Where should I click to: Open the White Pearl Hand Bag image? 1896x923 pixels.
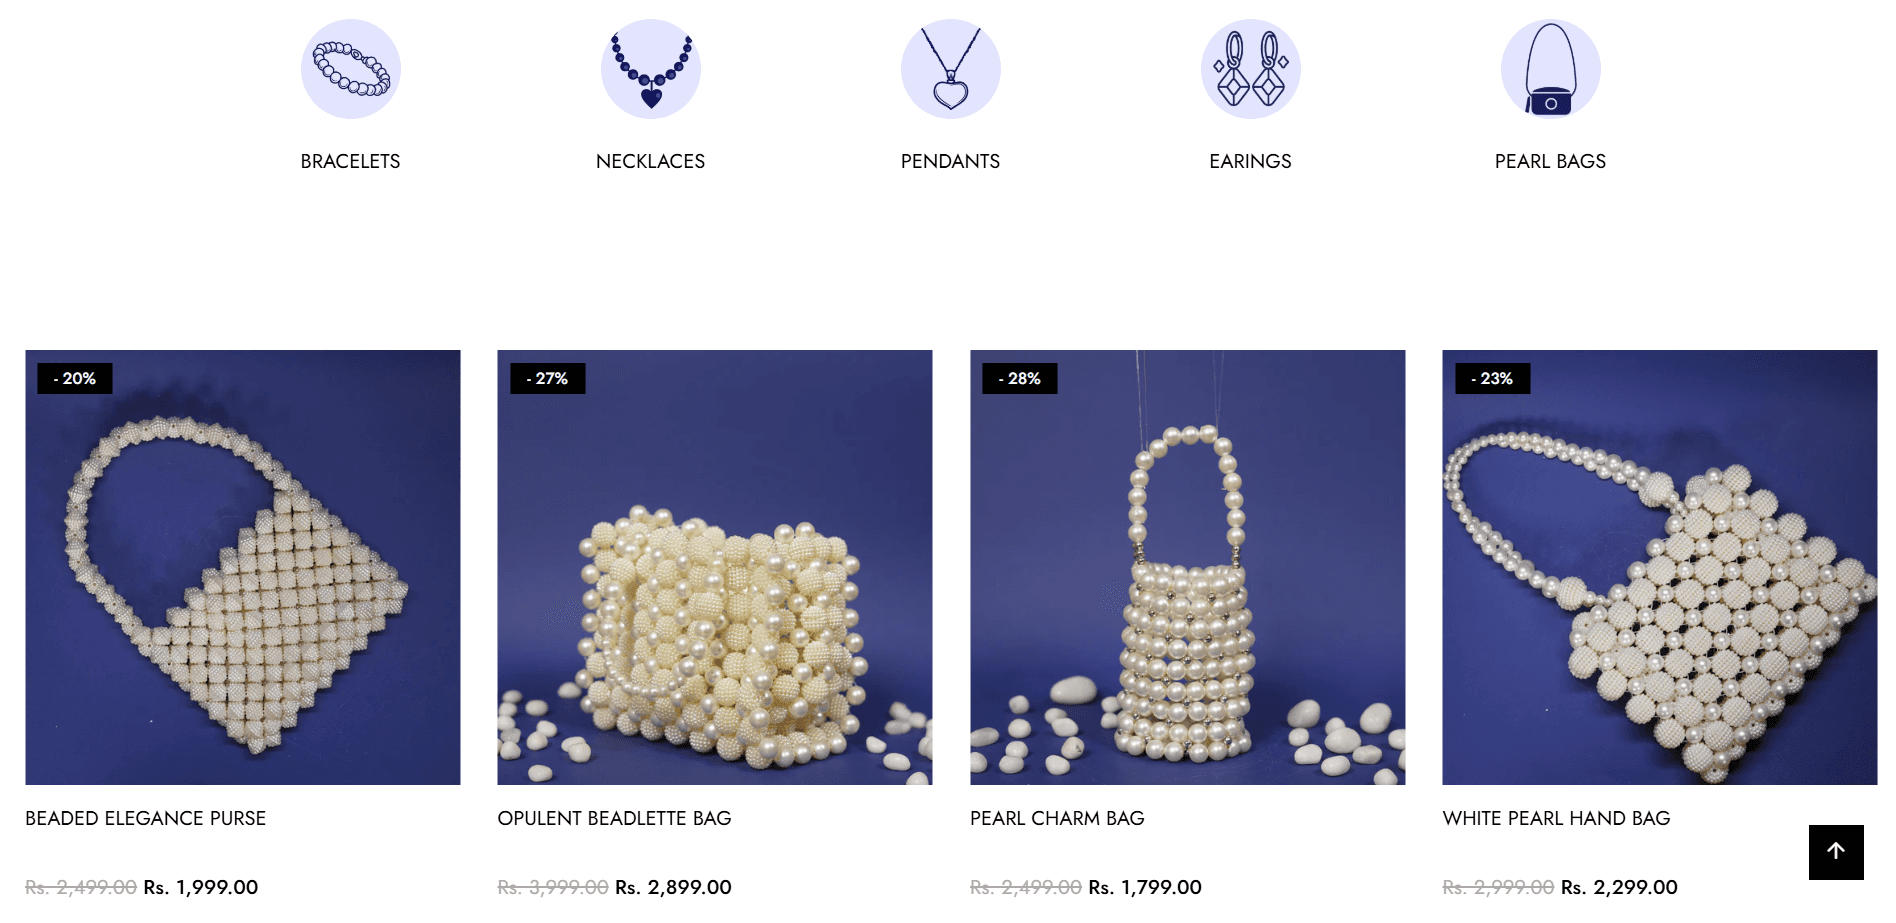click(1660, 567)
